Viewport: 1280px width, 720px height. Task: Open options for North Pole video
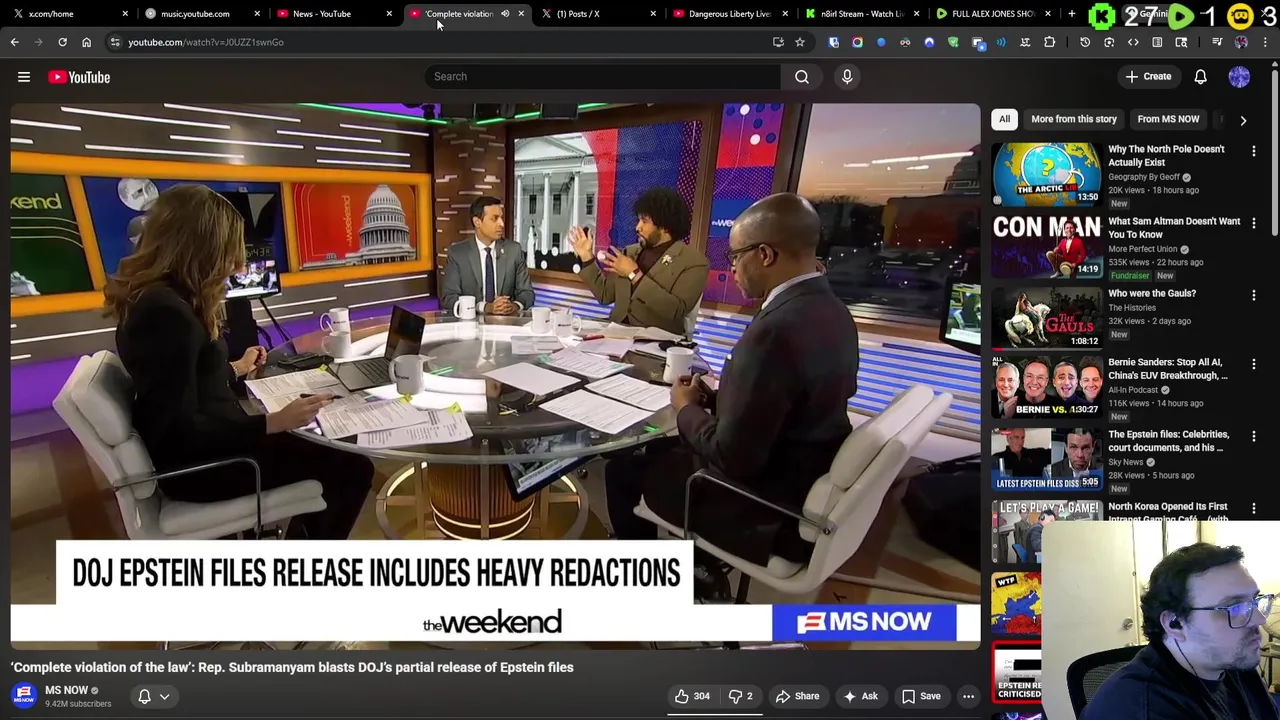tap(1254, 151)
